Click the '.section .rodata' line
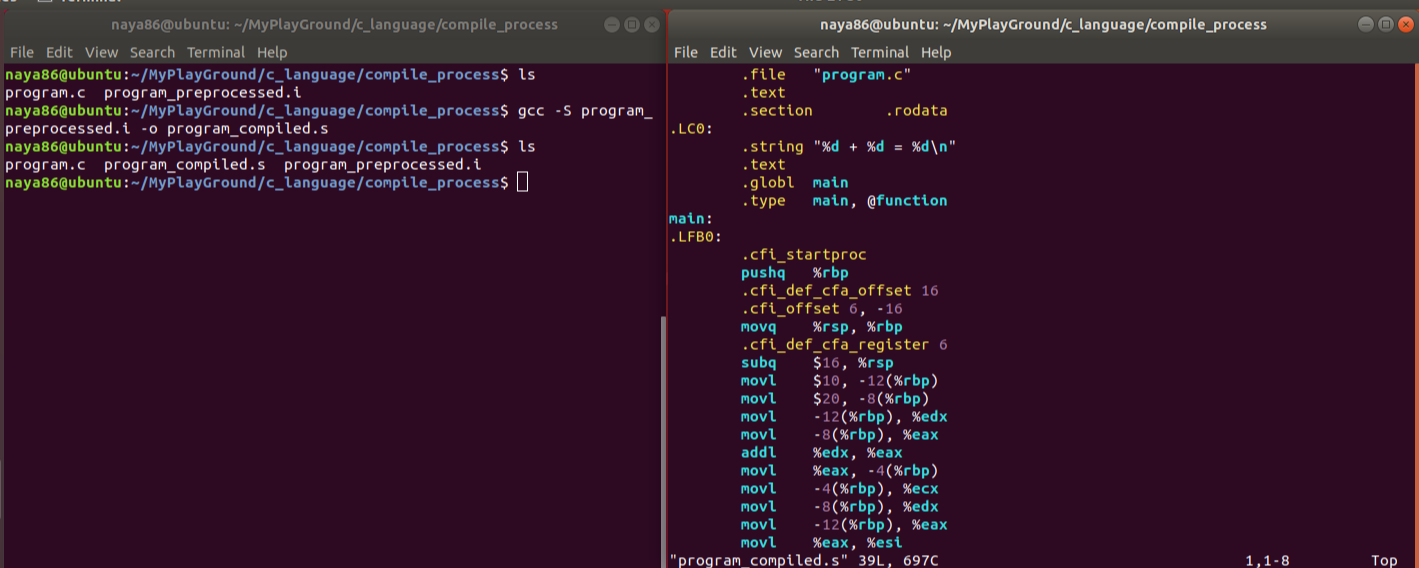This screenshot has width=1419, height=568. coord(844,110)
